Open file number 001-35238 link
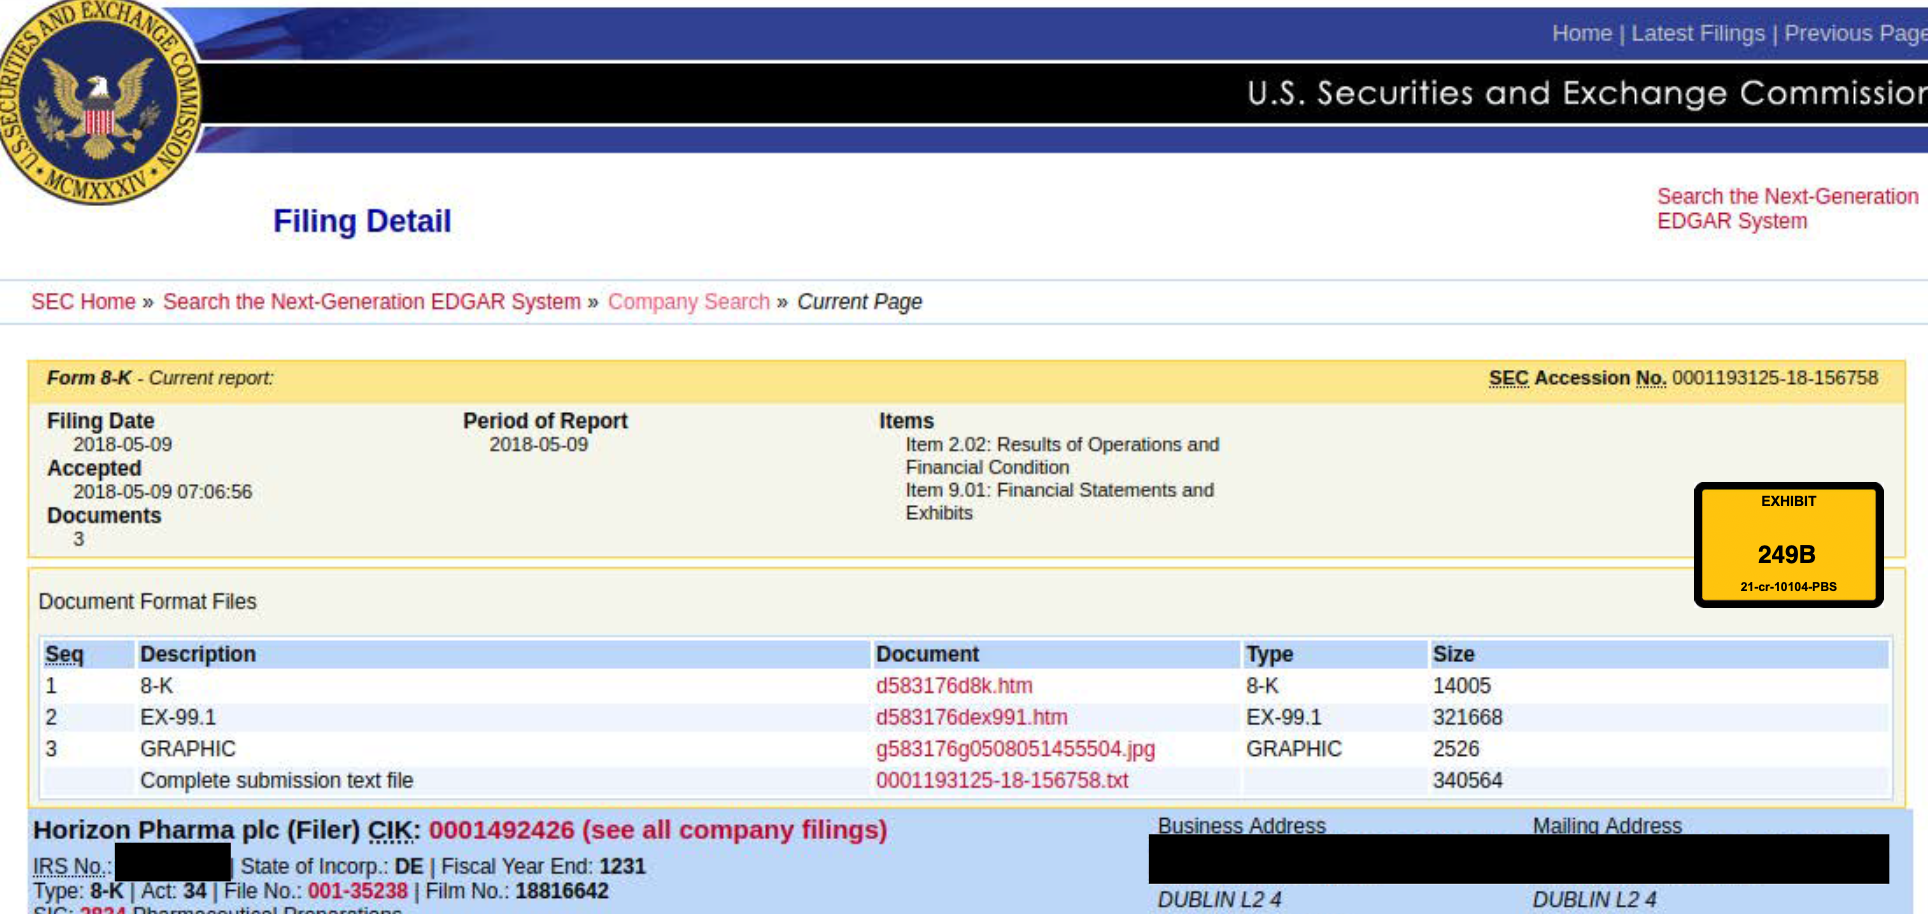The image size is (1928, 914). tap(357, 891)
